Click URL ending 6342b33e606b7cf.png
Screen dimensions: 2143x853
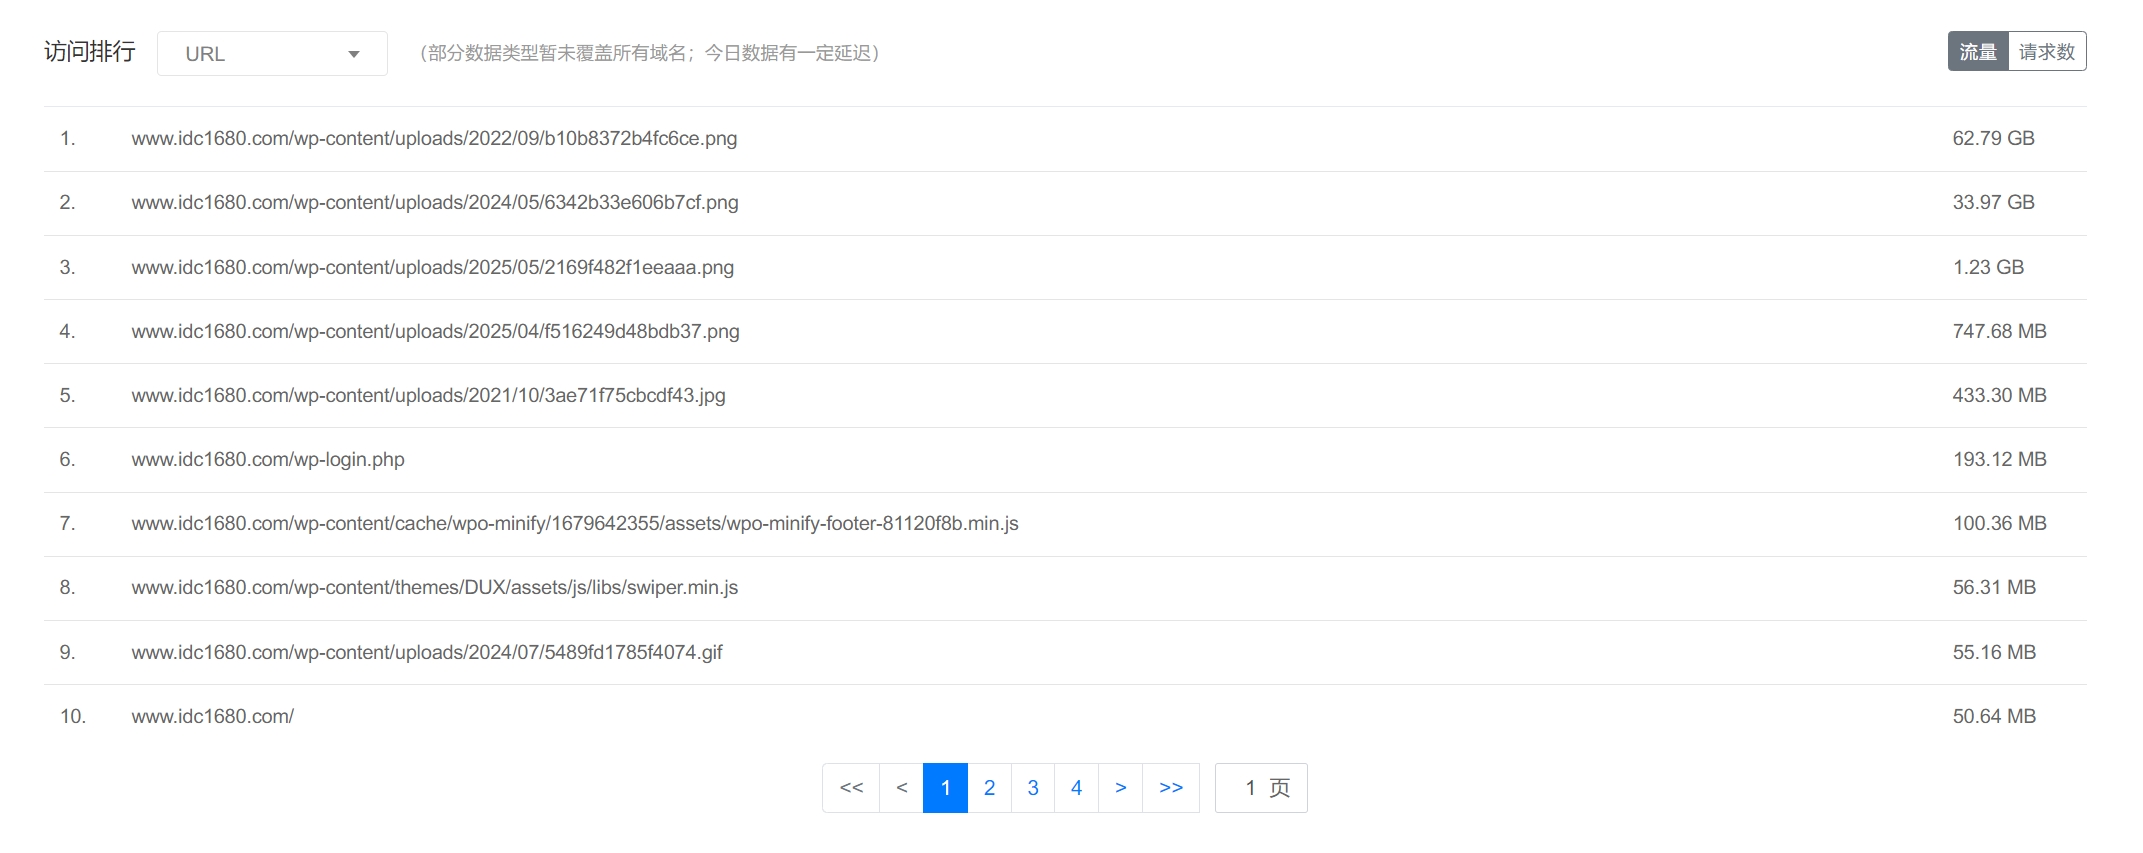(x=435, y=203)
